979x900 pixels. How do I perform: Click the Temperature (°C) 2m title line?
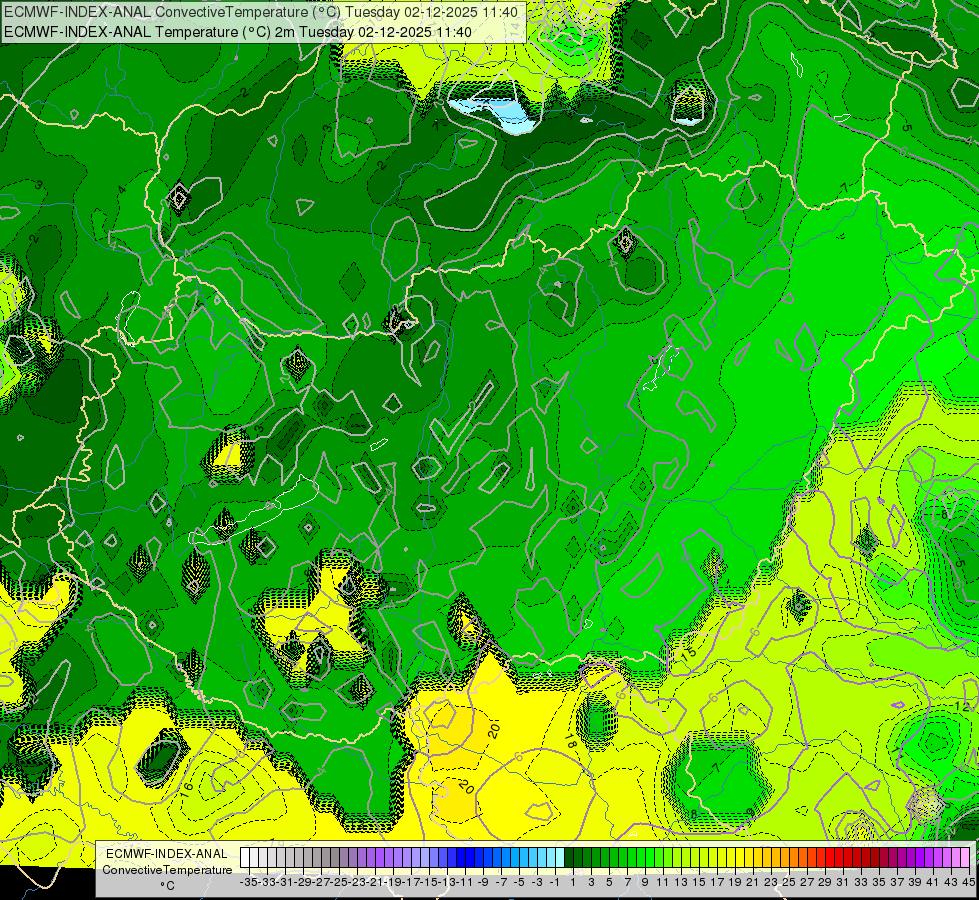tap(238, 32)
